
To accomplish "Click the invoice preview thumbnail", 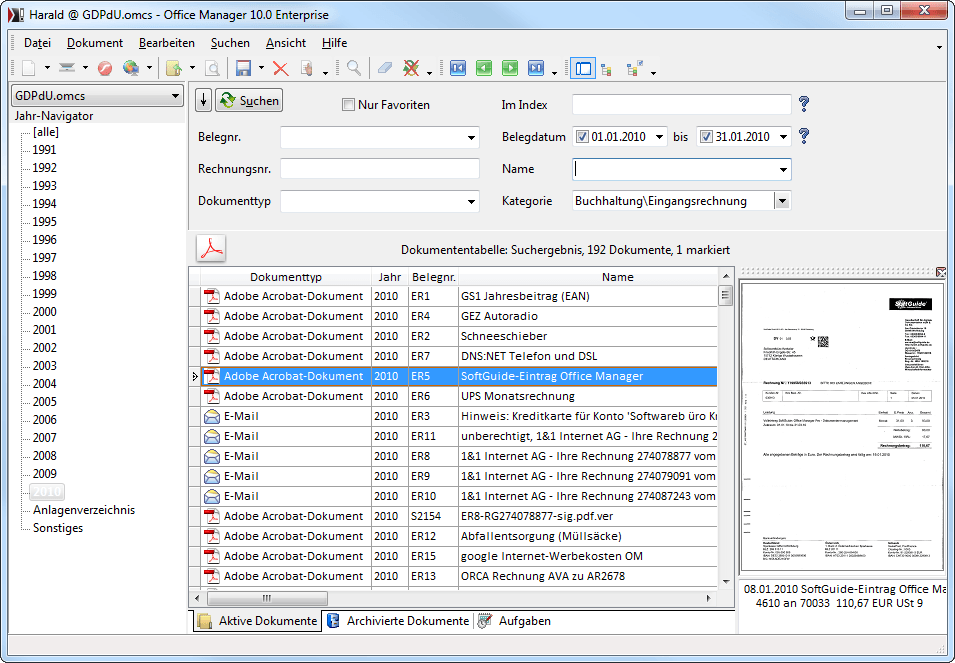I will pyautogui.click(x=842, y=426).
